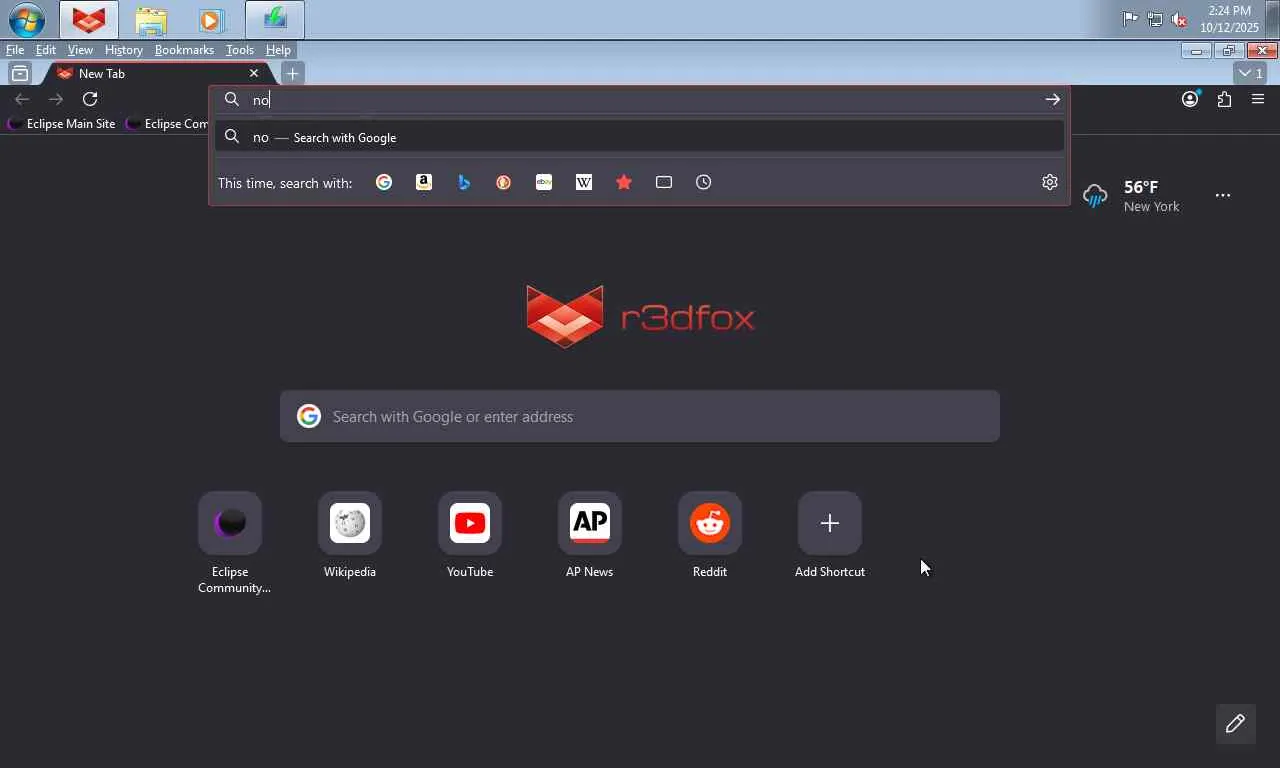Screen dimensions: 1280x768
Task: Open the Eclipse Community shortcut tile
Action: (x=230, y=544)
